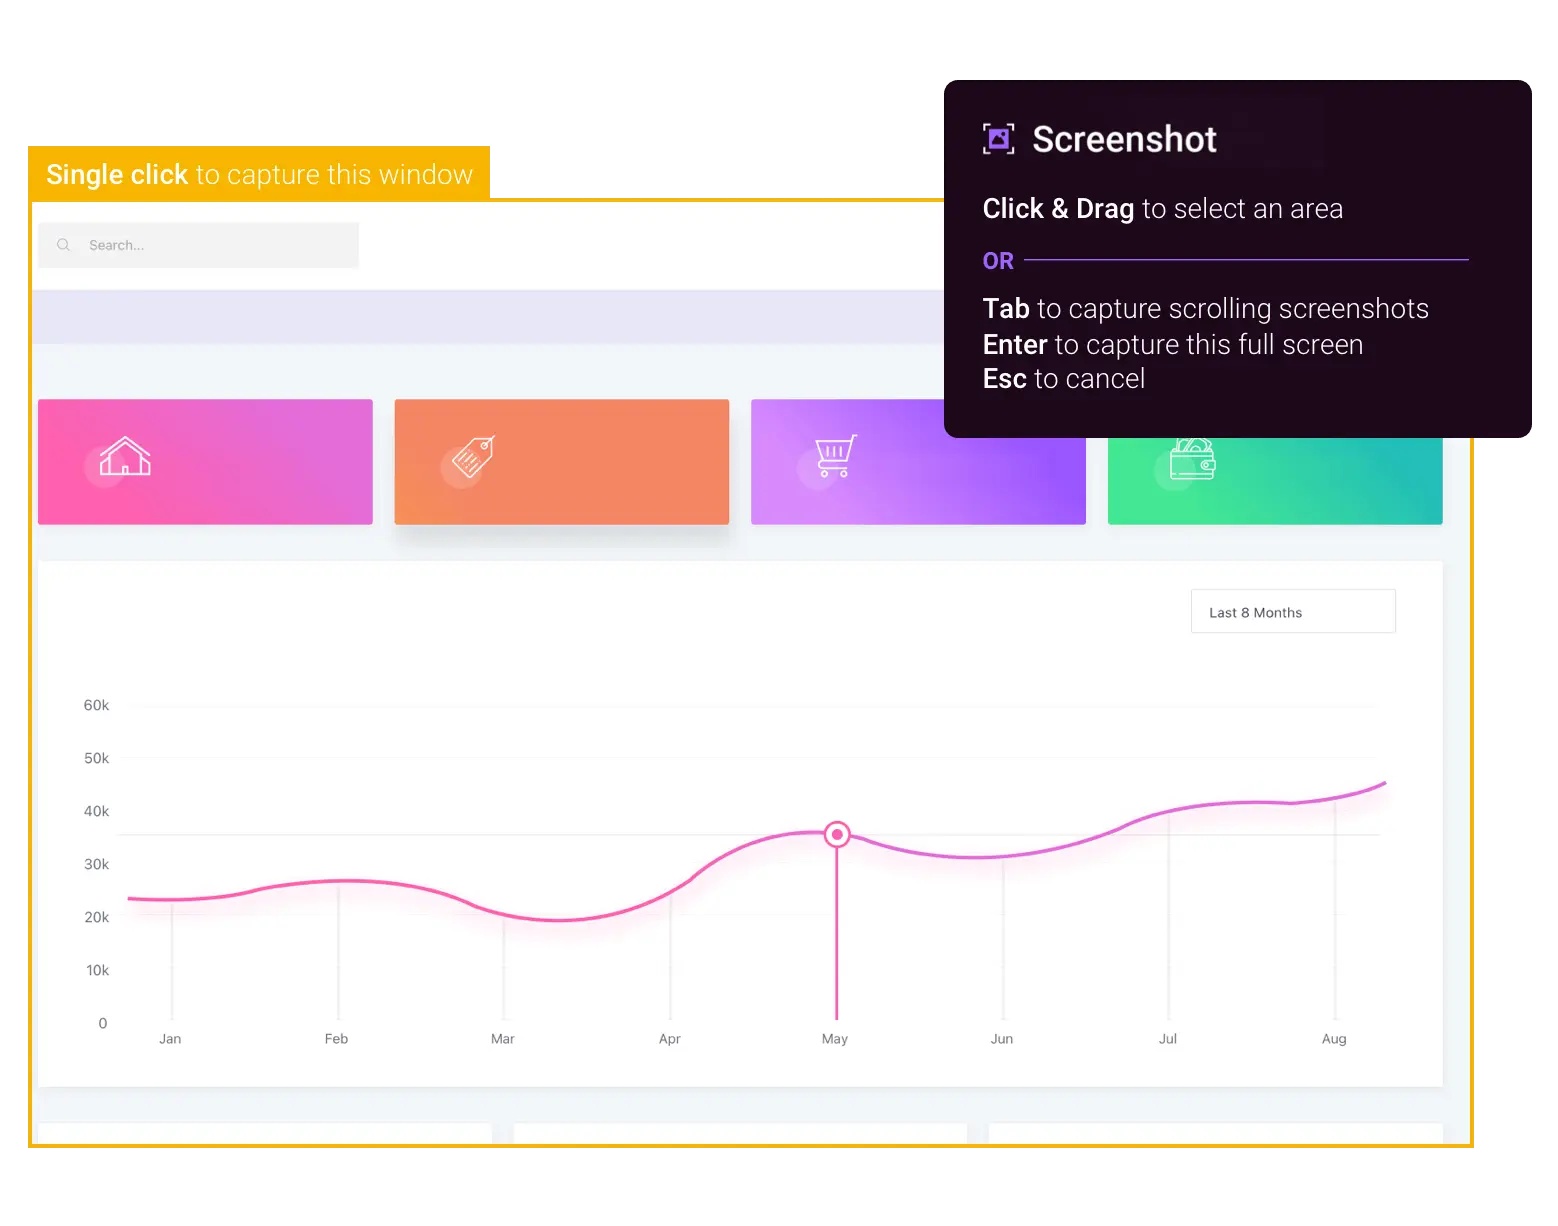
Task: Click the Screenshot title text
Action: [1125, 139]
